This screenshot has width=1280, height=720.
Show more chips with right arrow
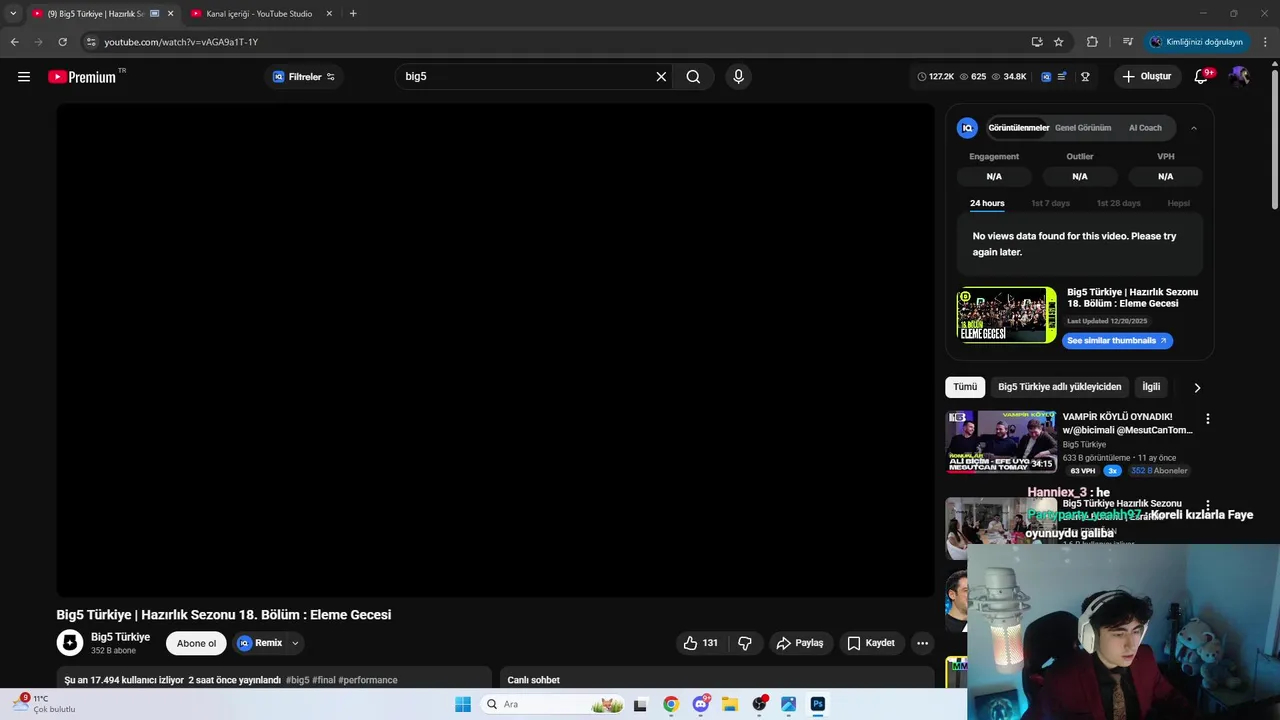coord(1197,388)
